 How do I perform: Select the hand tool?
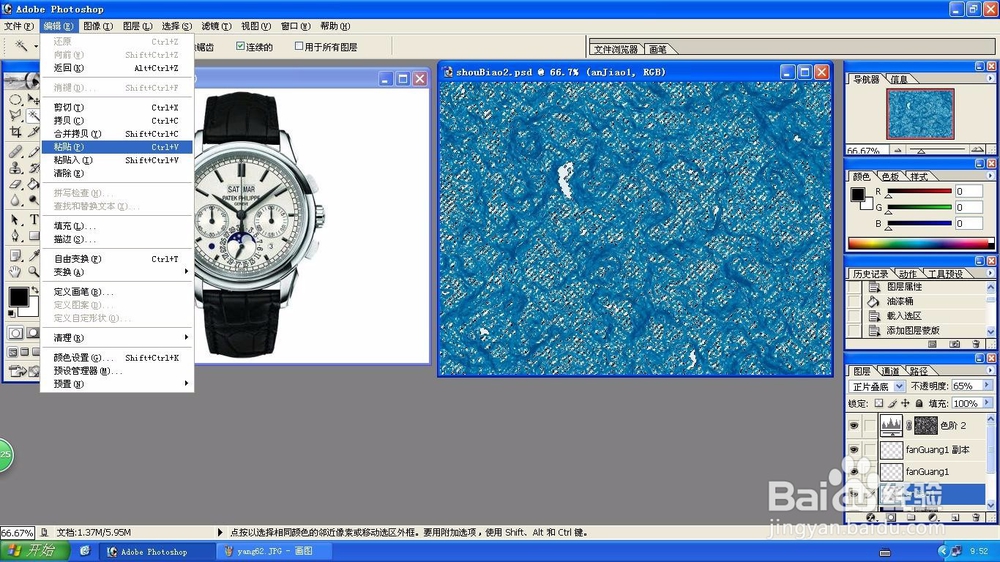pyautogui.click(x=15, y=271)
